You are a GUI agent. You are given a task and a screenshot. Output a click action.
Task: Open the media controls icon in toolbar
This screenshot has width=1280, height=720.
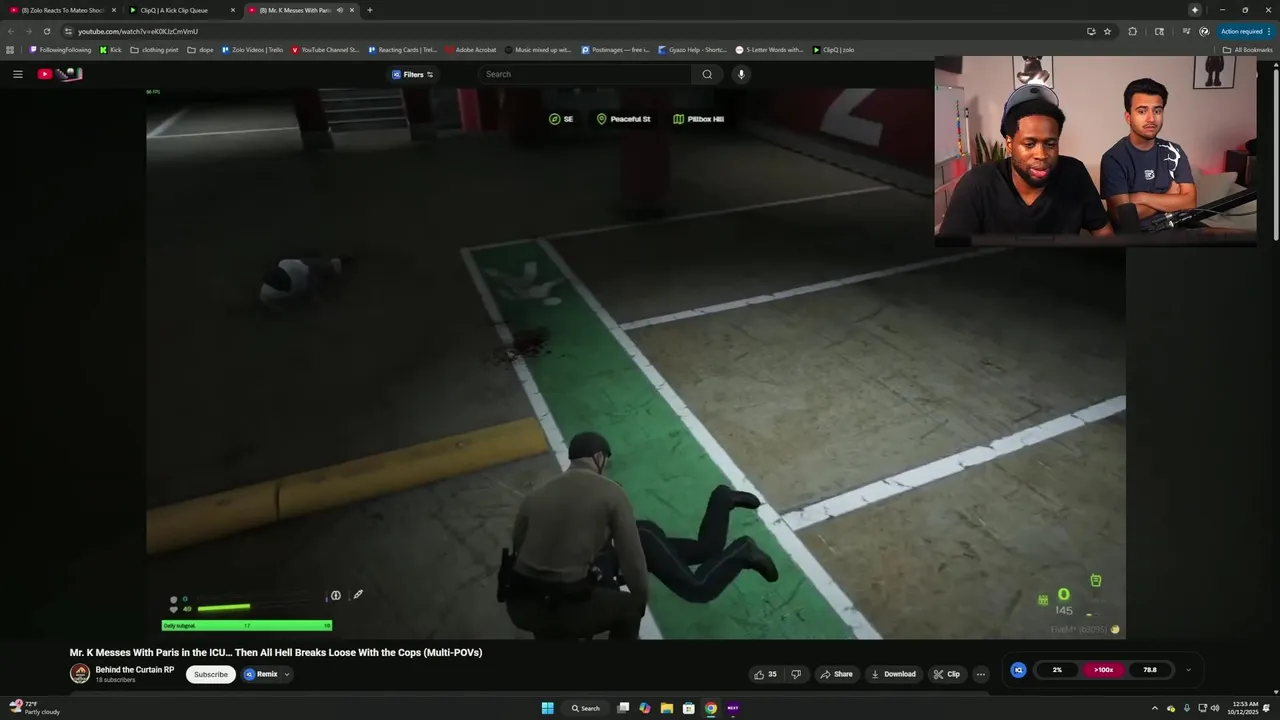click(x=1186, y=31)
